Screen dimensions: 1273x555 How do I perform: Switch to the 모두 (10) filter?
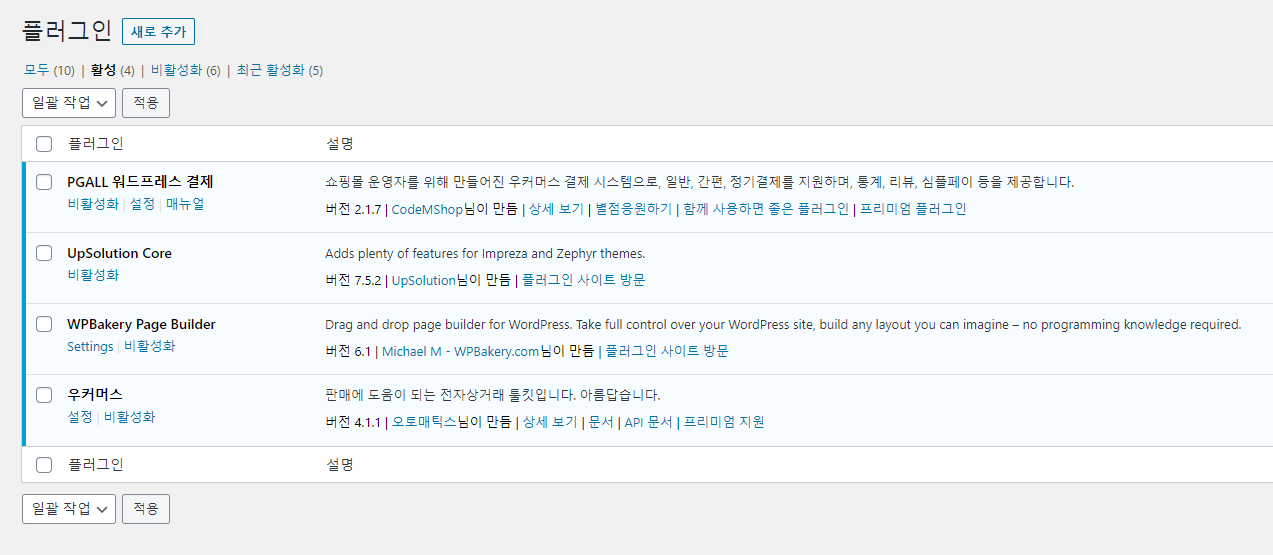coord(49,70)
